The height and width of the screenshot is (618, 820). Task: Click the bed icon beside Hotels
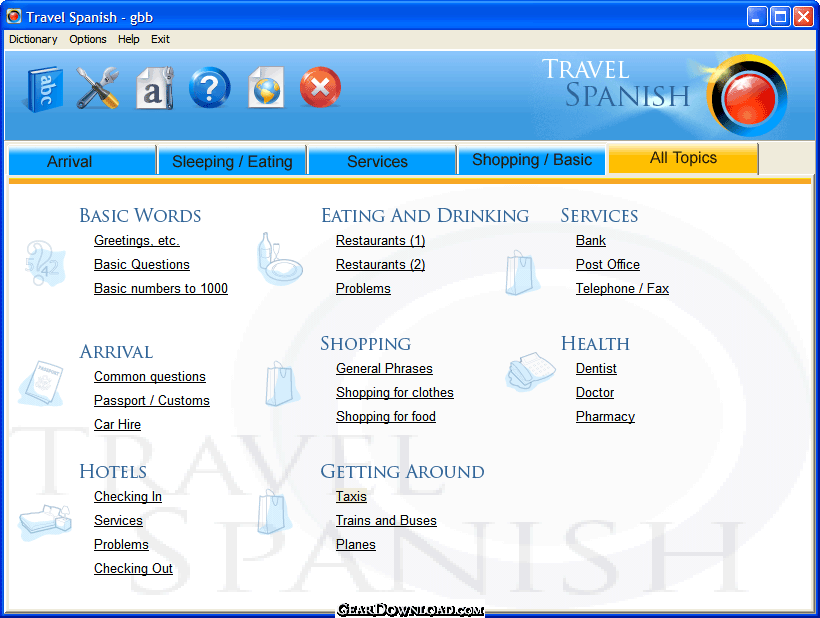(x=45, y=522)
